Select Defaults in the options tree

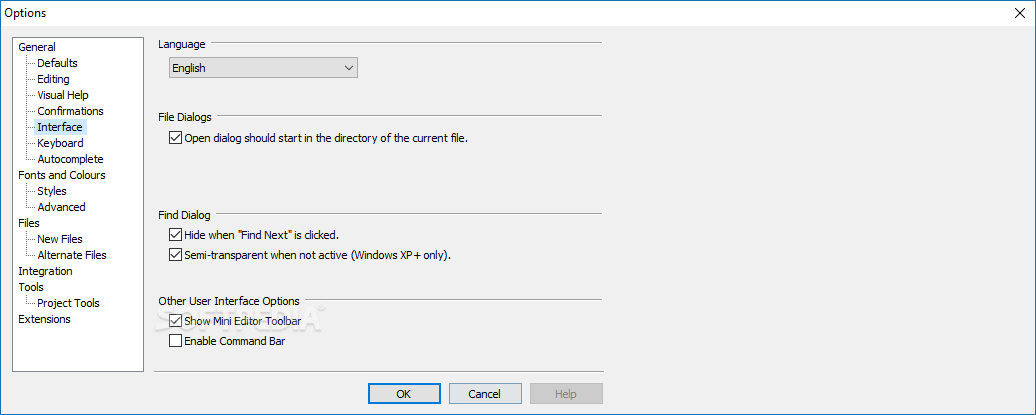[x=57, y=63]
